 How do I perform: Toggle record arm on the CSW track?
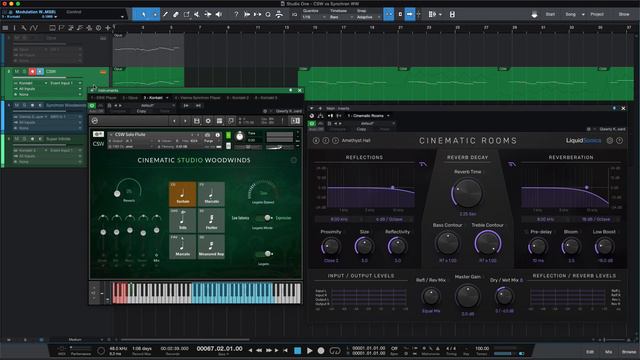32,71
